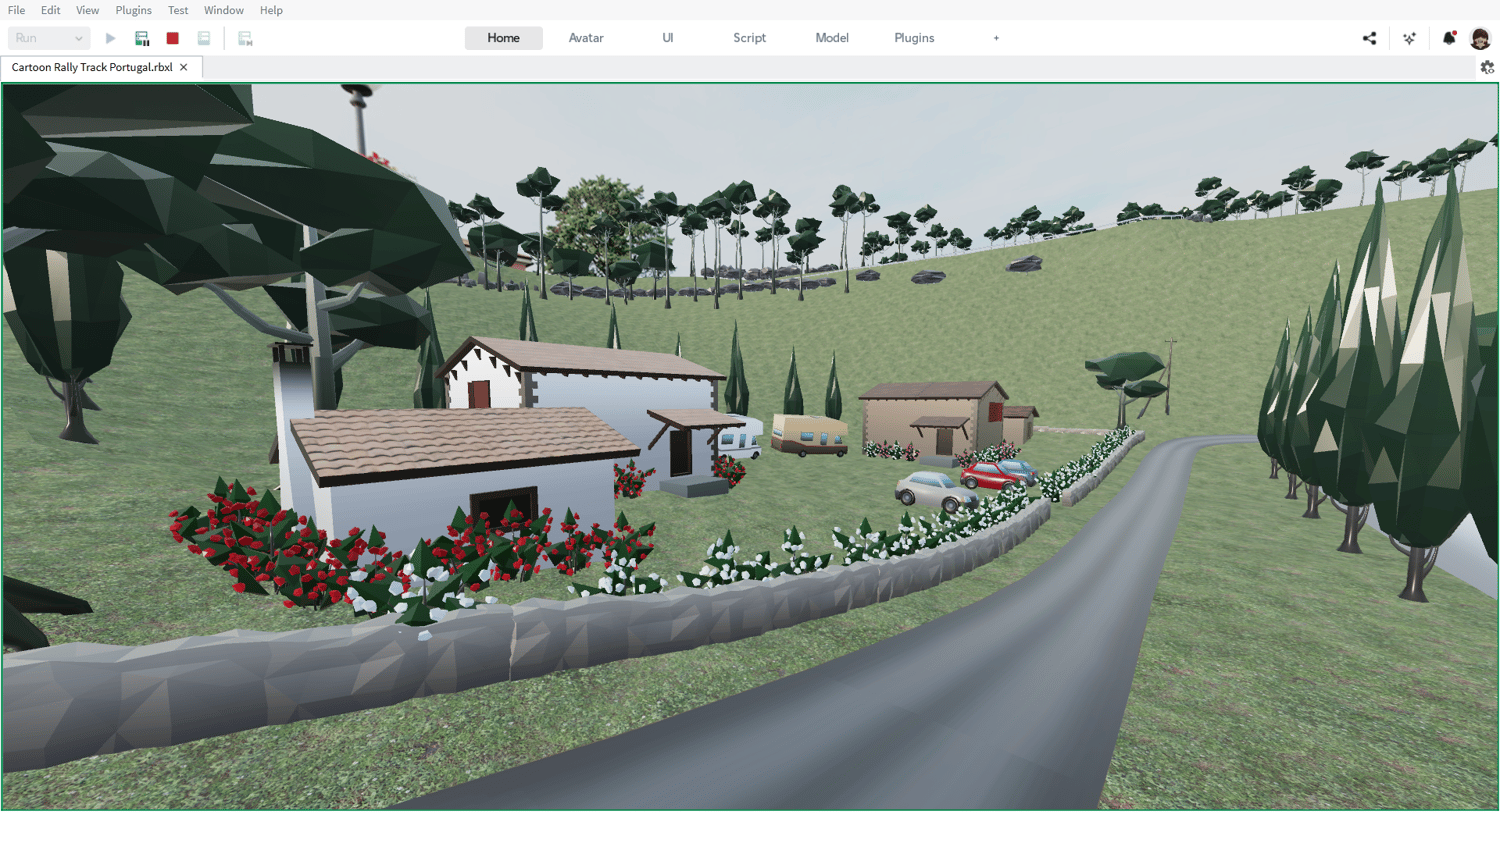Open the notifications bell
Viewport: 1500px width, 843px height.
pos(1449,38)
